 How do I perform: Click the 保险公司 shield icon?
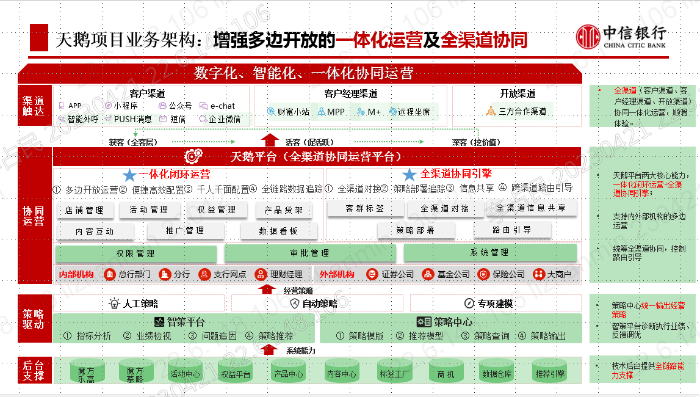(x=483, y=274)
